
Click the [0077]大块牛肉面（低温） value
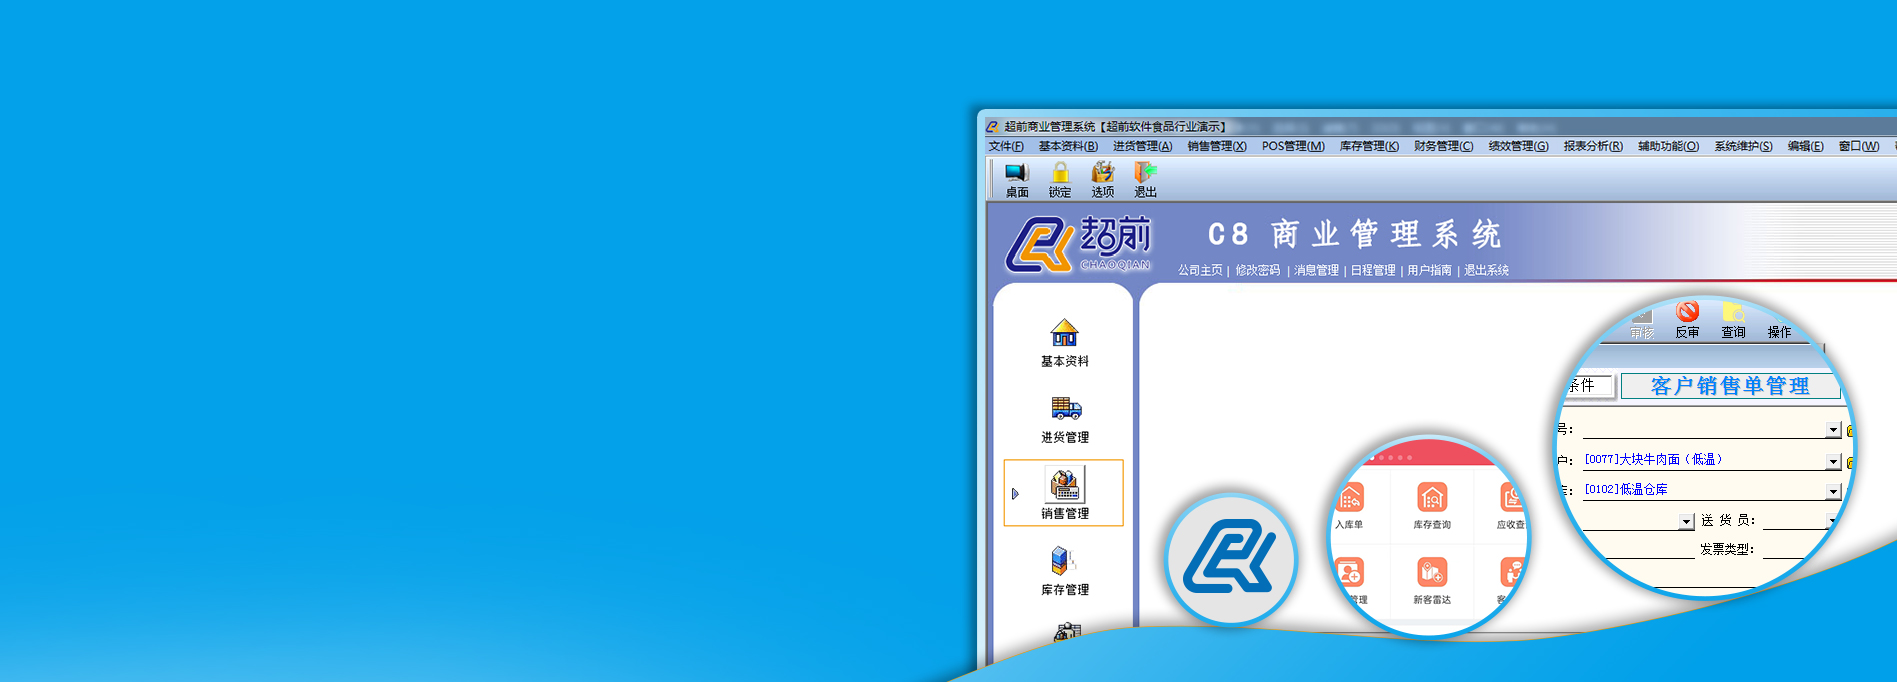[x=1653, y=460]
